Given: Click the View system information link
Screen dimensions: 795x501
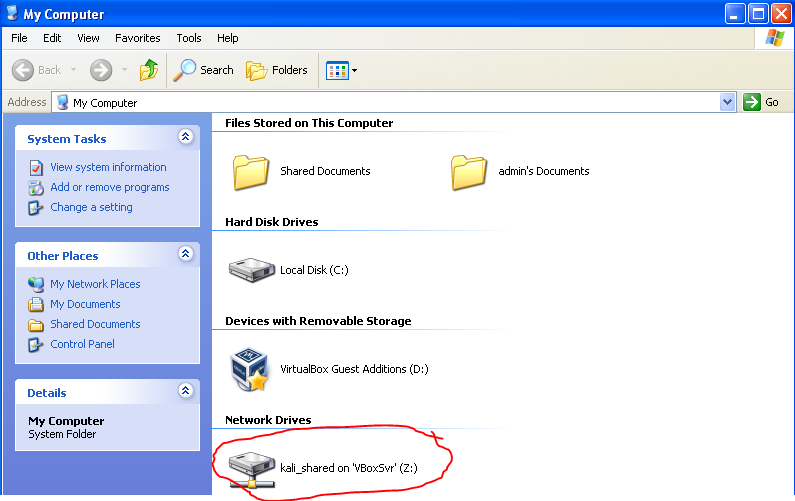Looking at the screenshot, I should coord(108,167).
